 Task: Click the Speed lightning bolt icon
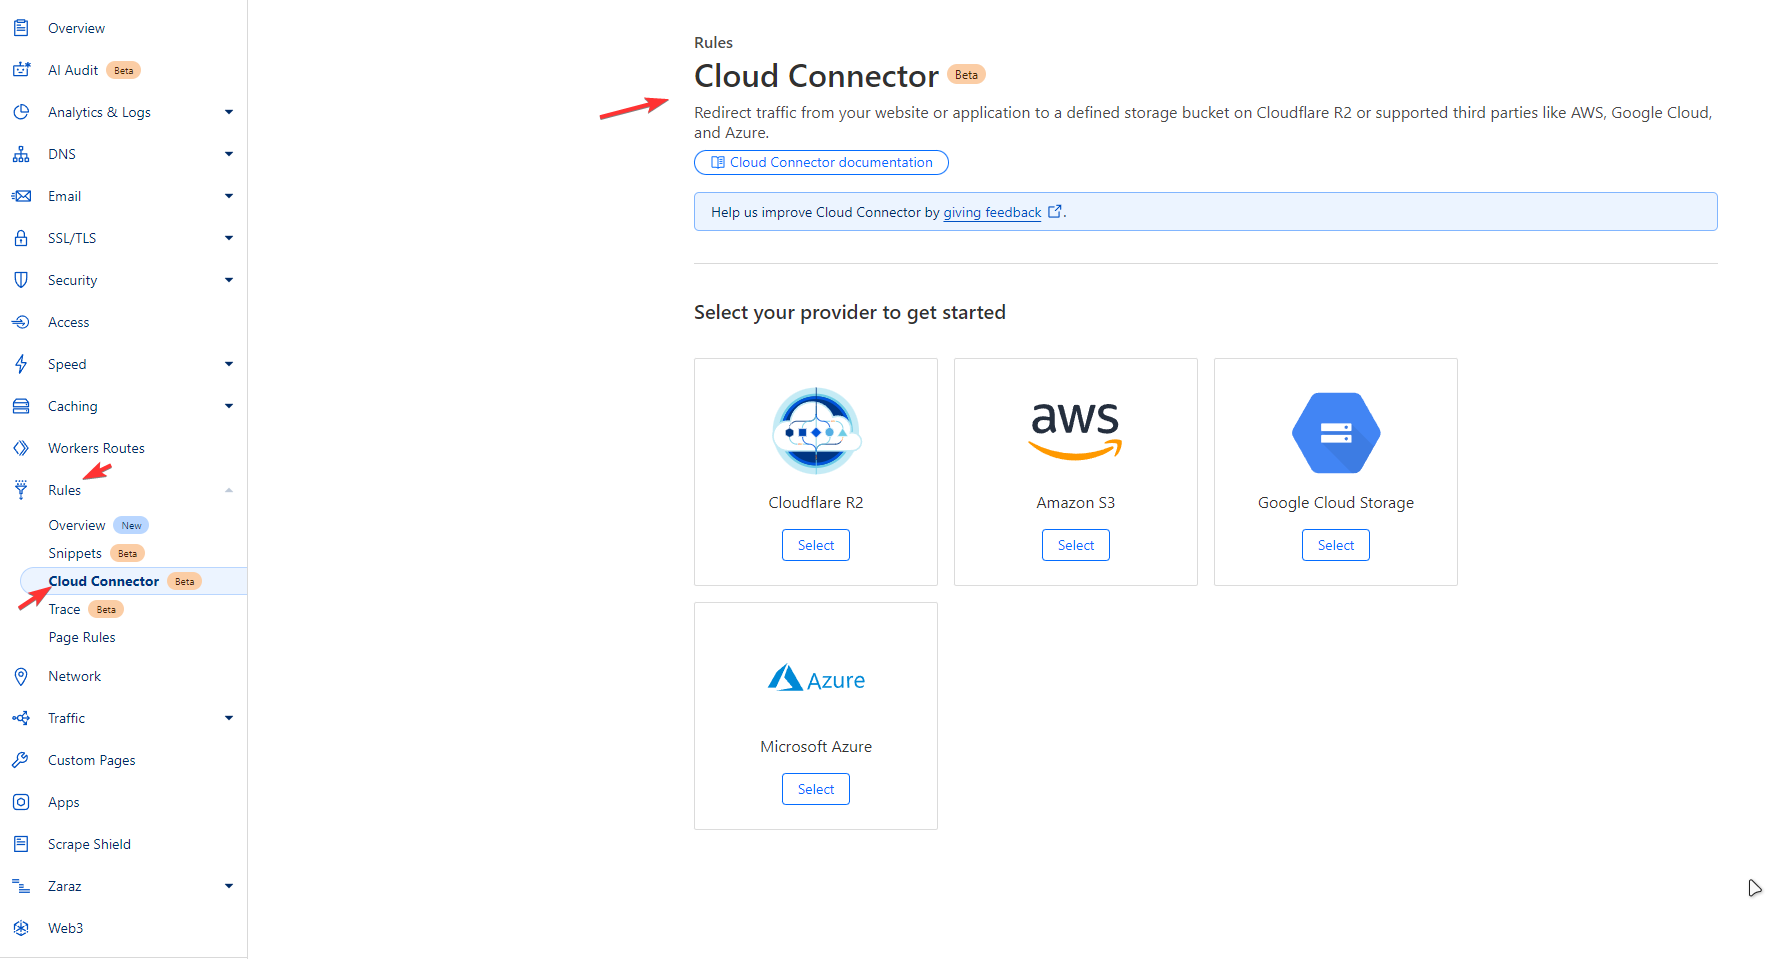(x=21, y=364)
